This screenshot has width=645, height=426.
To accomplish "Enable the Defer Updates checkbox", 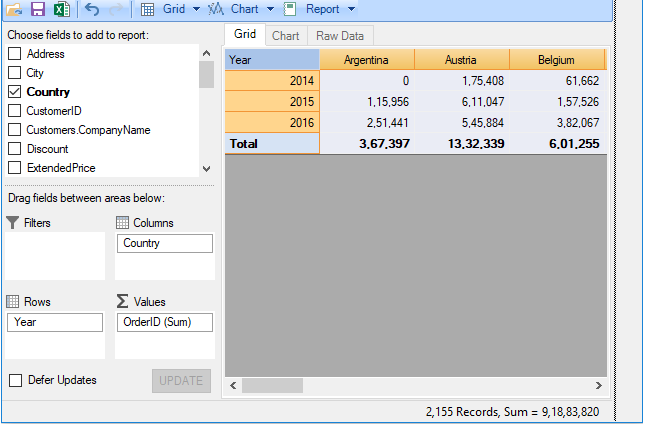I will [x=15, y=380].
